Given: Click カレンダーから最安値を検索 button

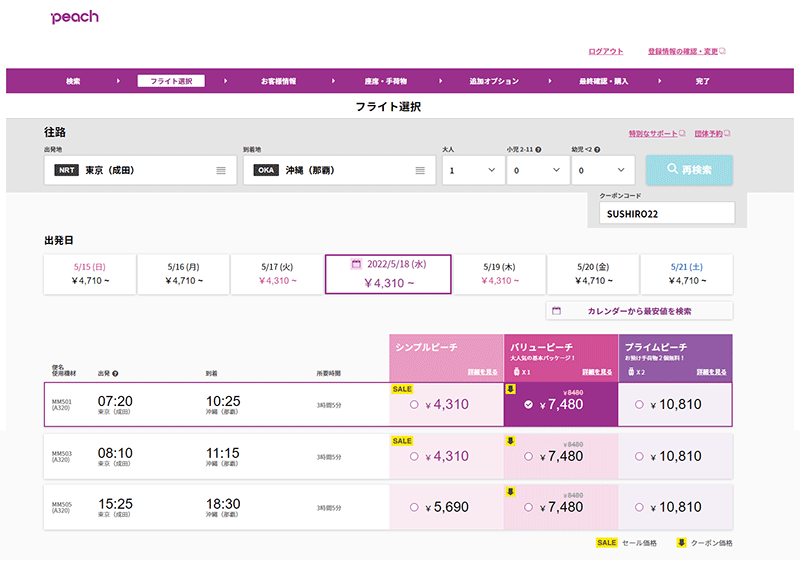Looking at the screenshot, I should pos(639,311).
